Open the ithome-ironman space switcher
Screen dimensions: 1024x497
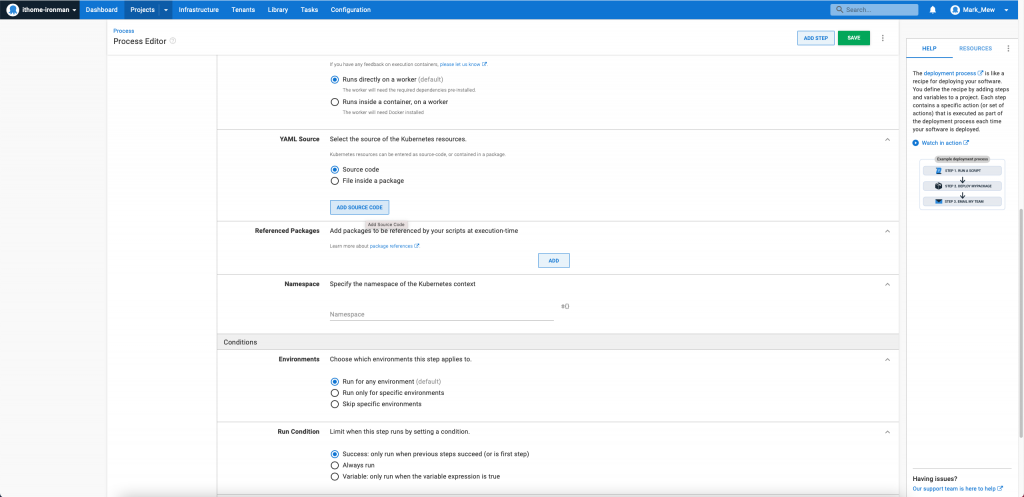(40, 10)
